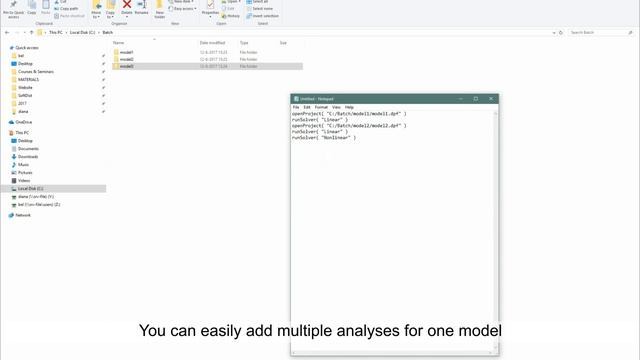Open the Notepad Help menu
The height and width of the screenshot is (360, 640).
[x=349, y=107]
